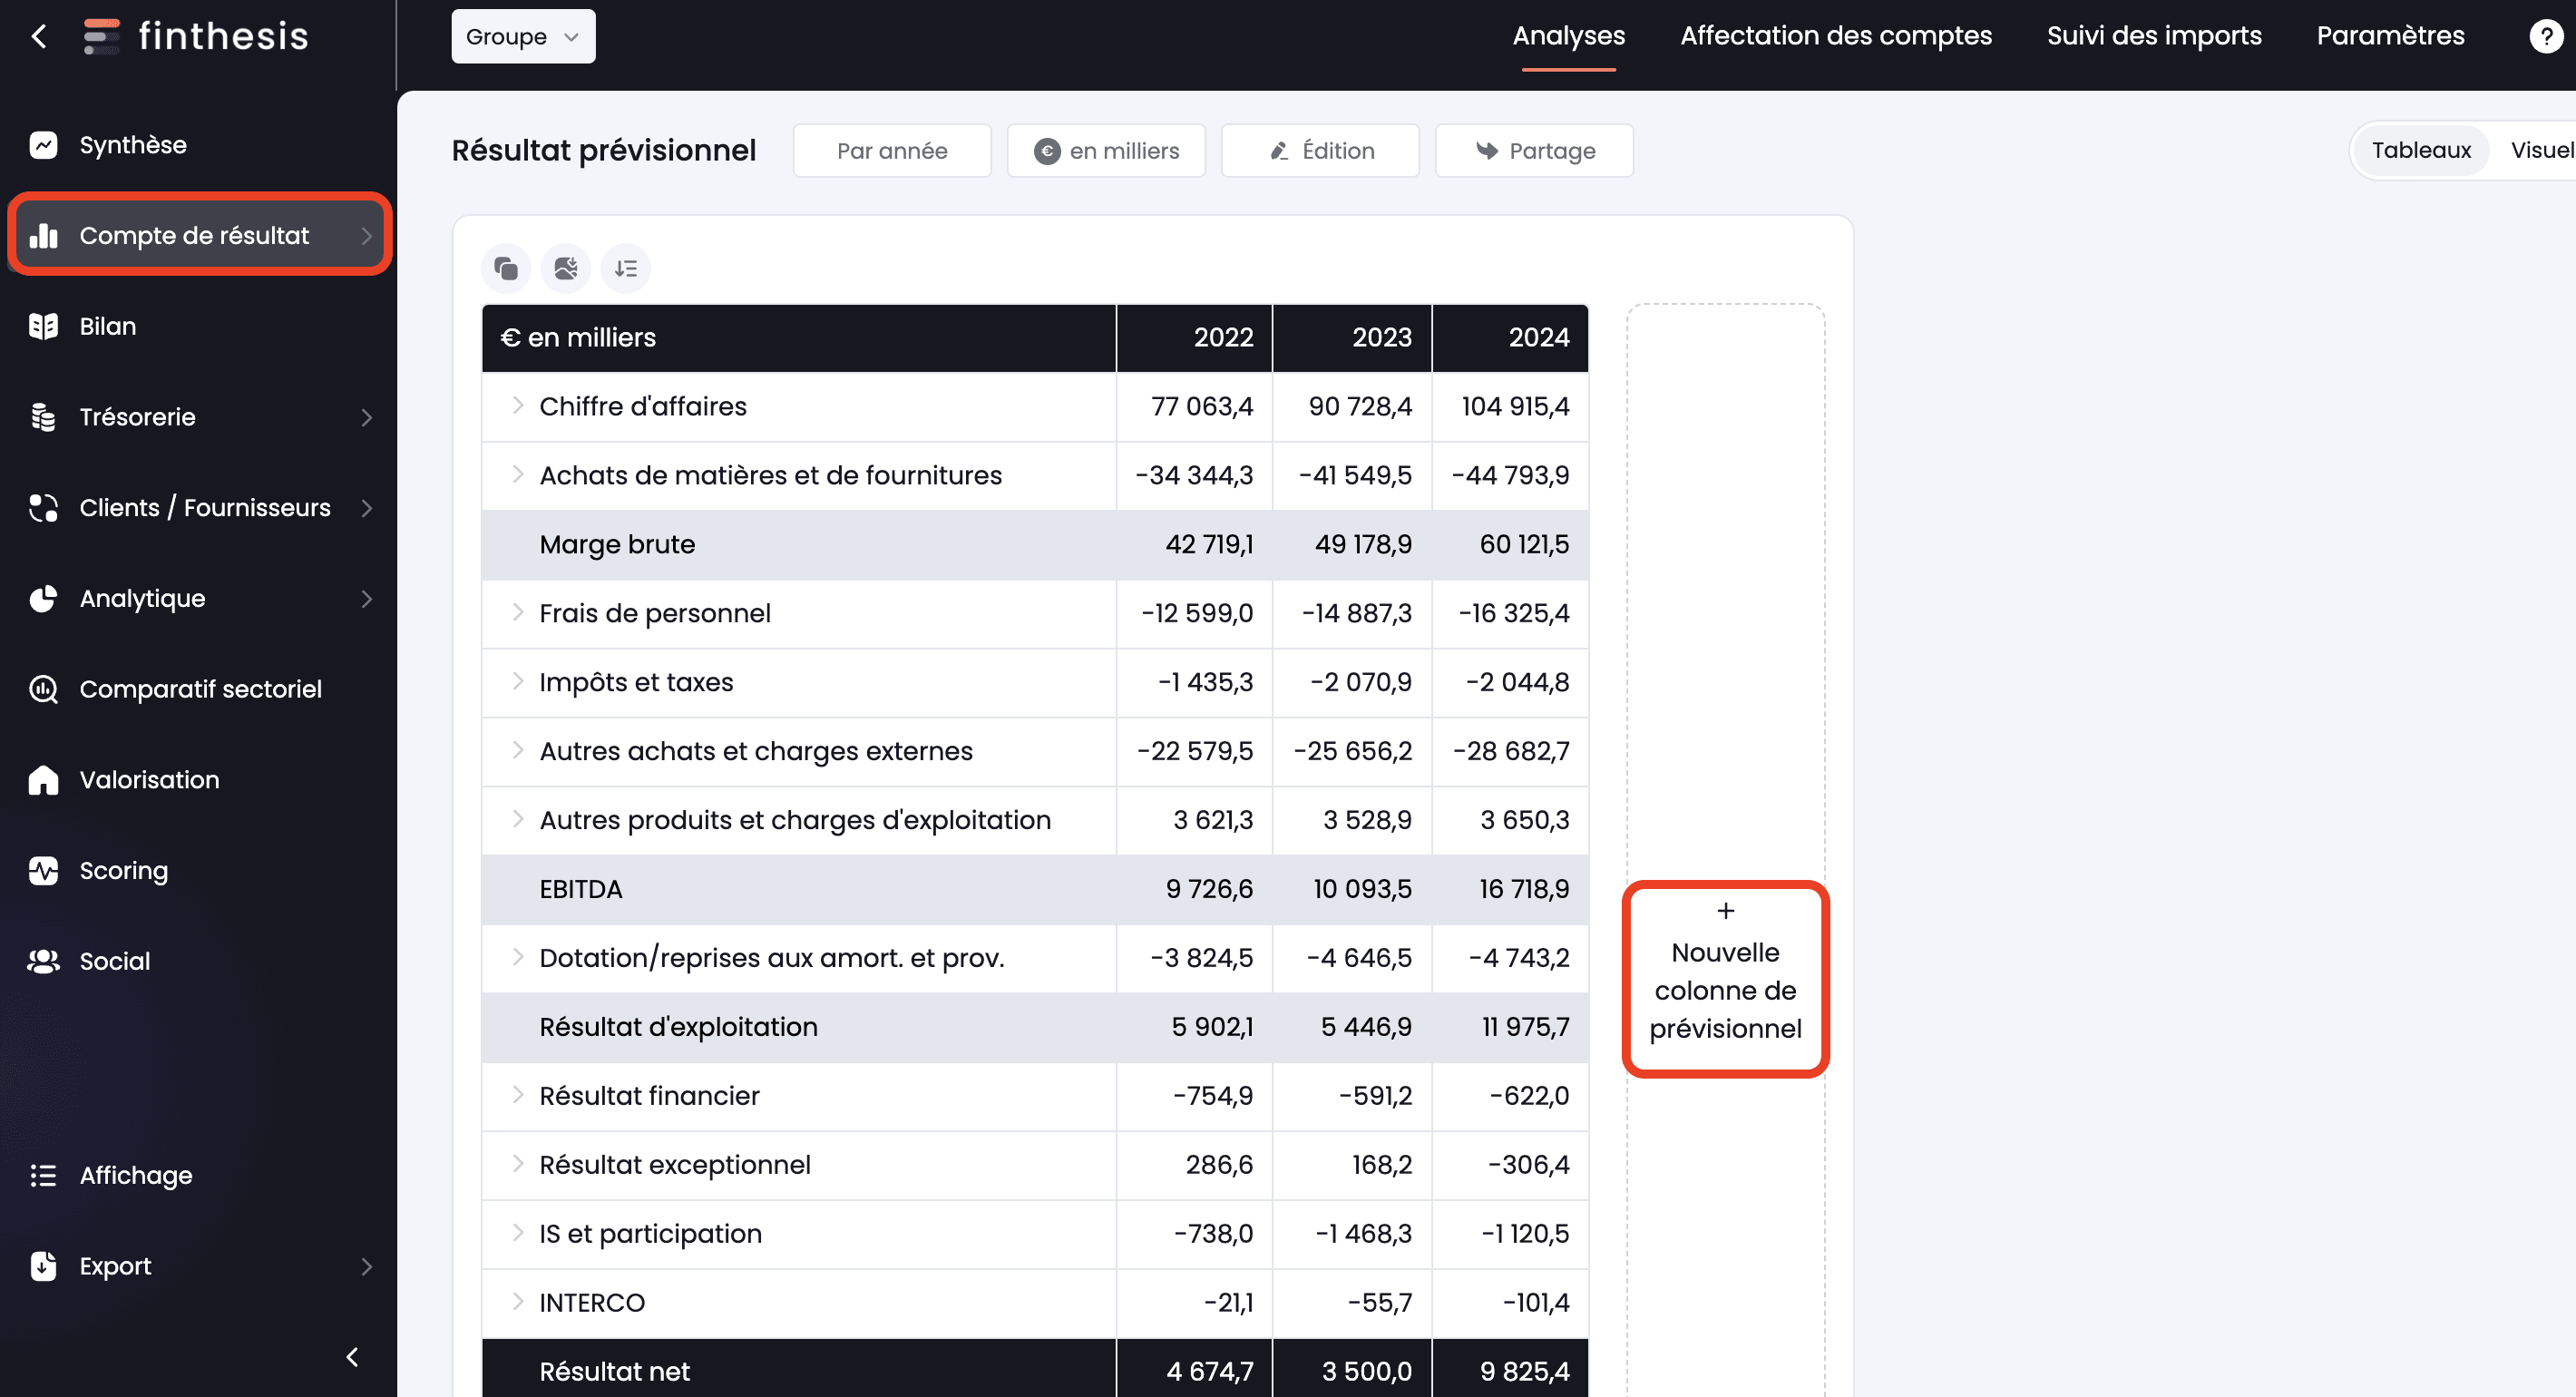Open the Comparatif sectoriel icon
The width and height of the screenshot is (2576, 1397).
[43, 689]
